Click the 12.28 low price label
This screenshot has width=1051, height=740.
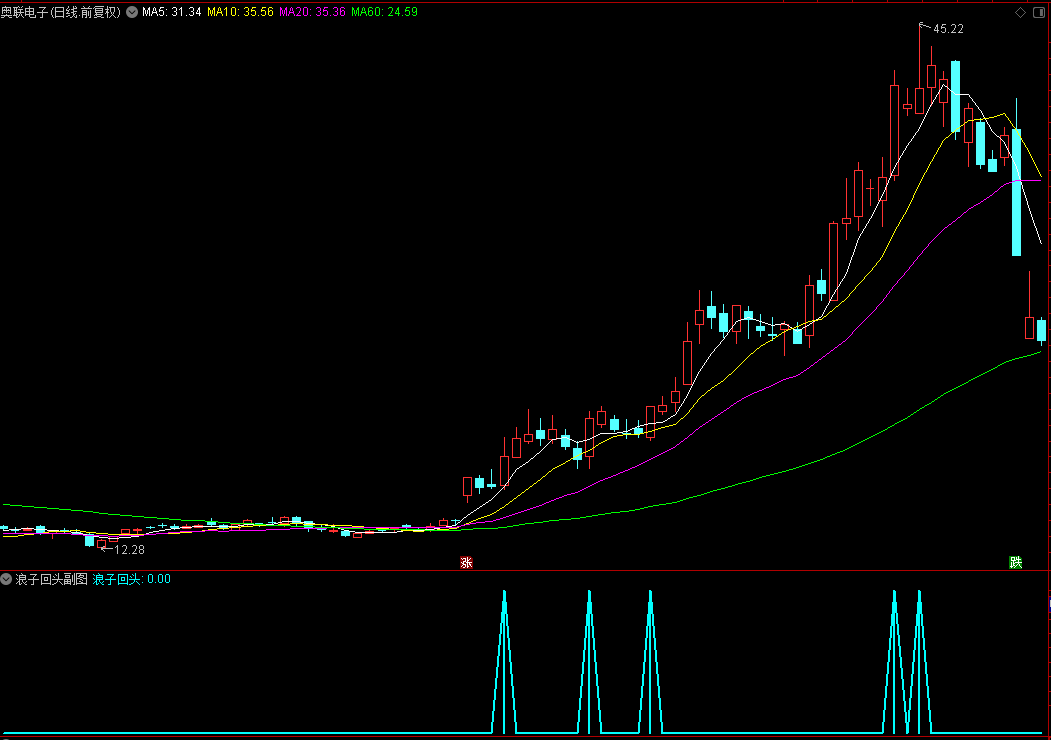[129, 550]
